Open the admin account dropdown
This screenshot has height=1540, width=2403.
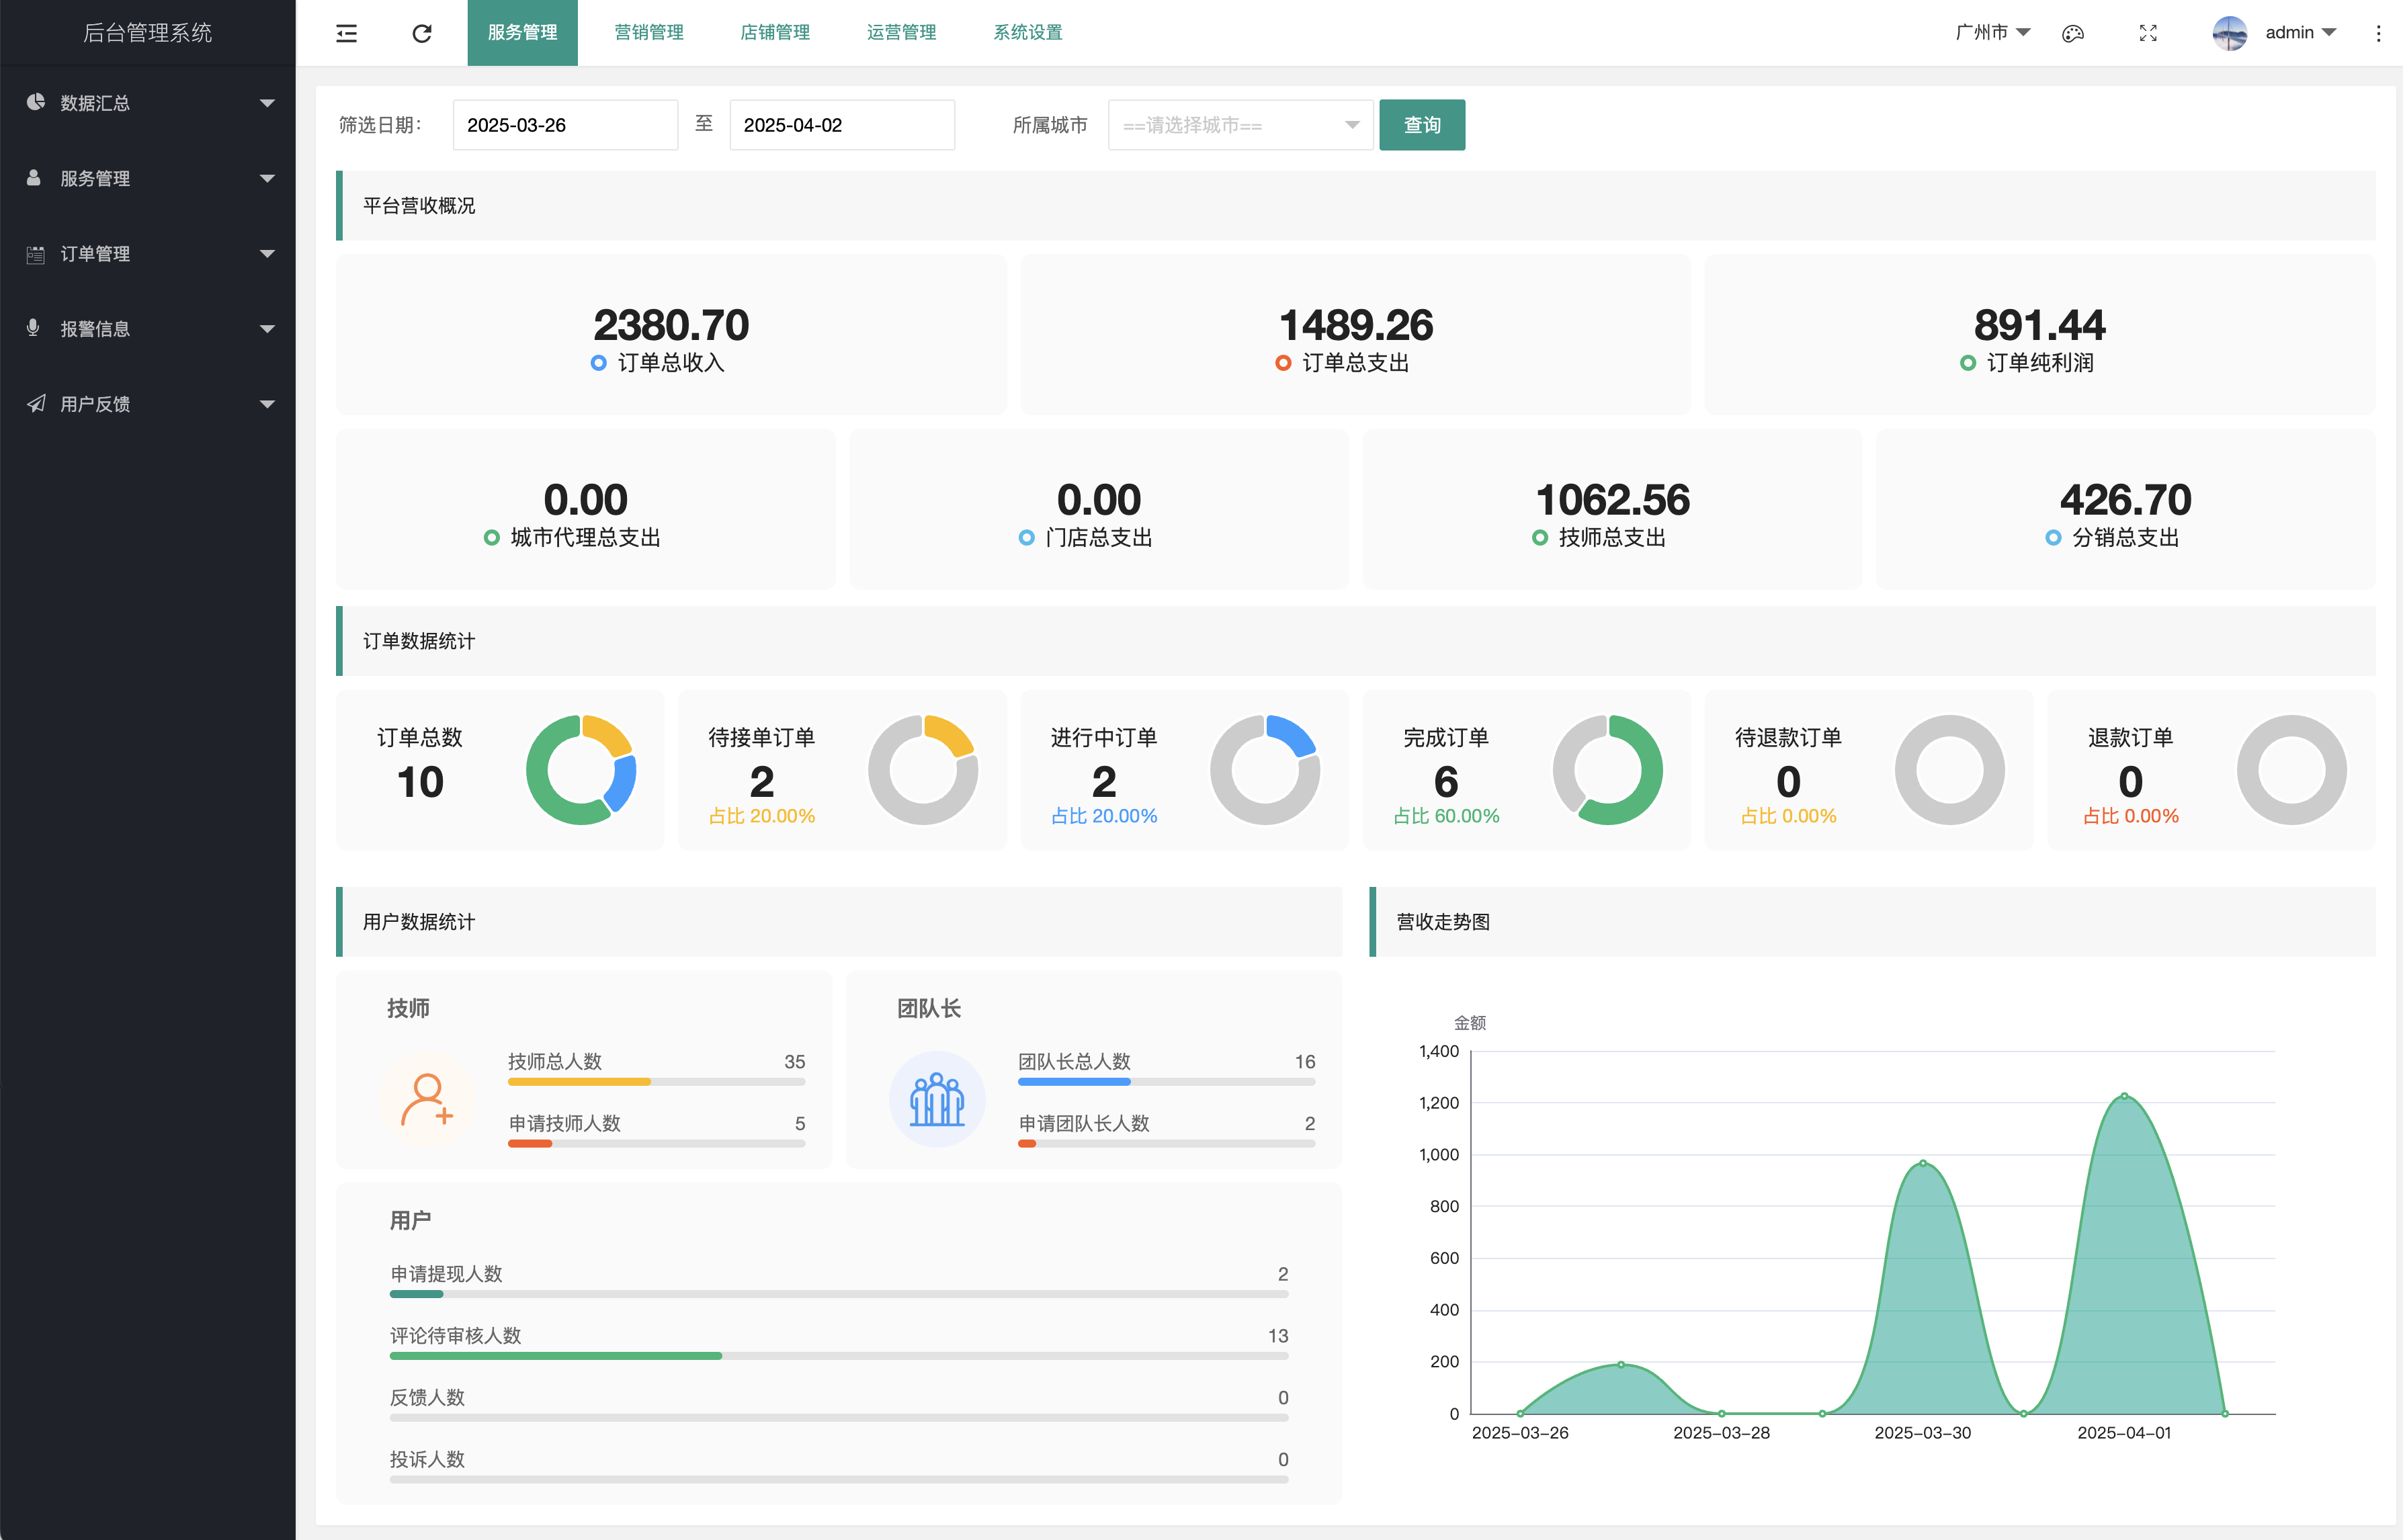(2300, 33)
